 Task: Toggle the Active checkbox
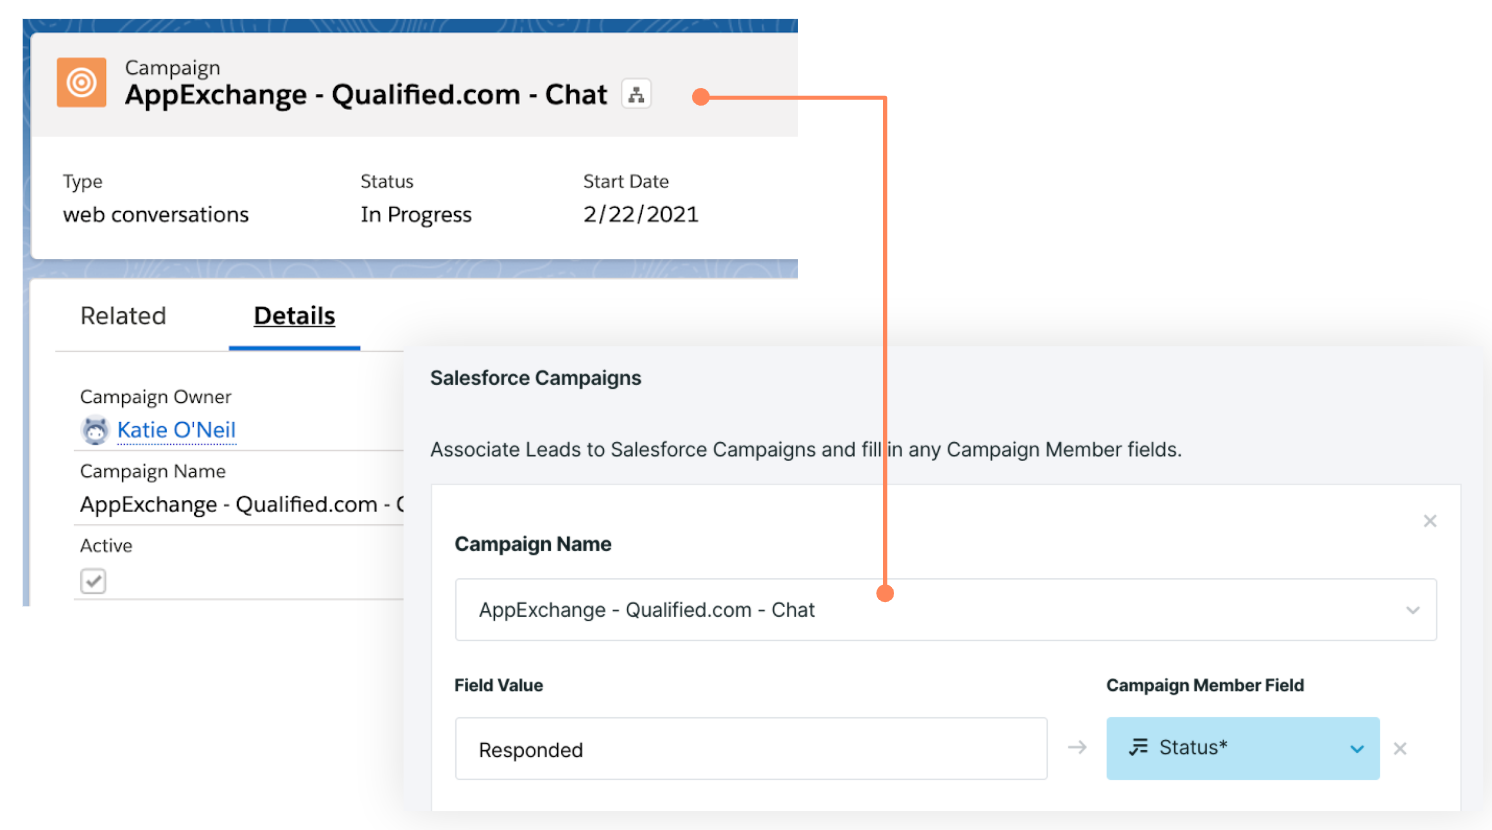click(93, 581)
